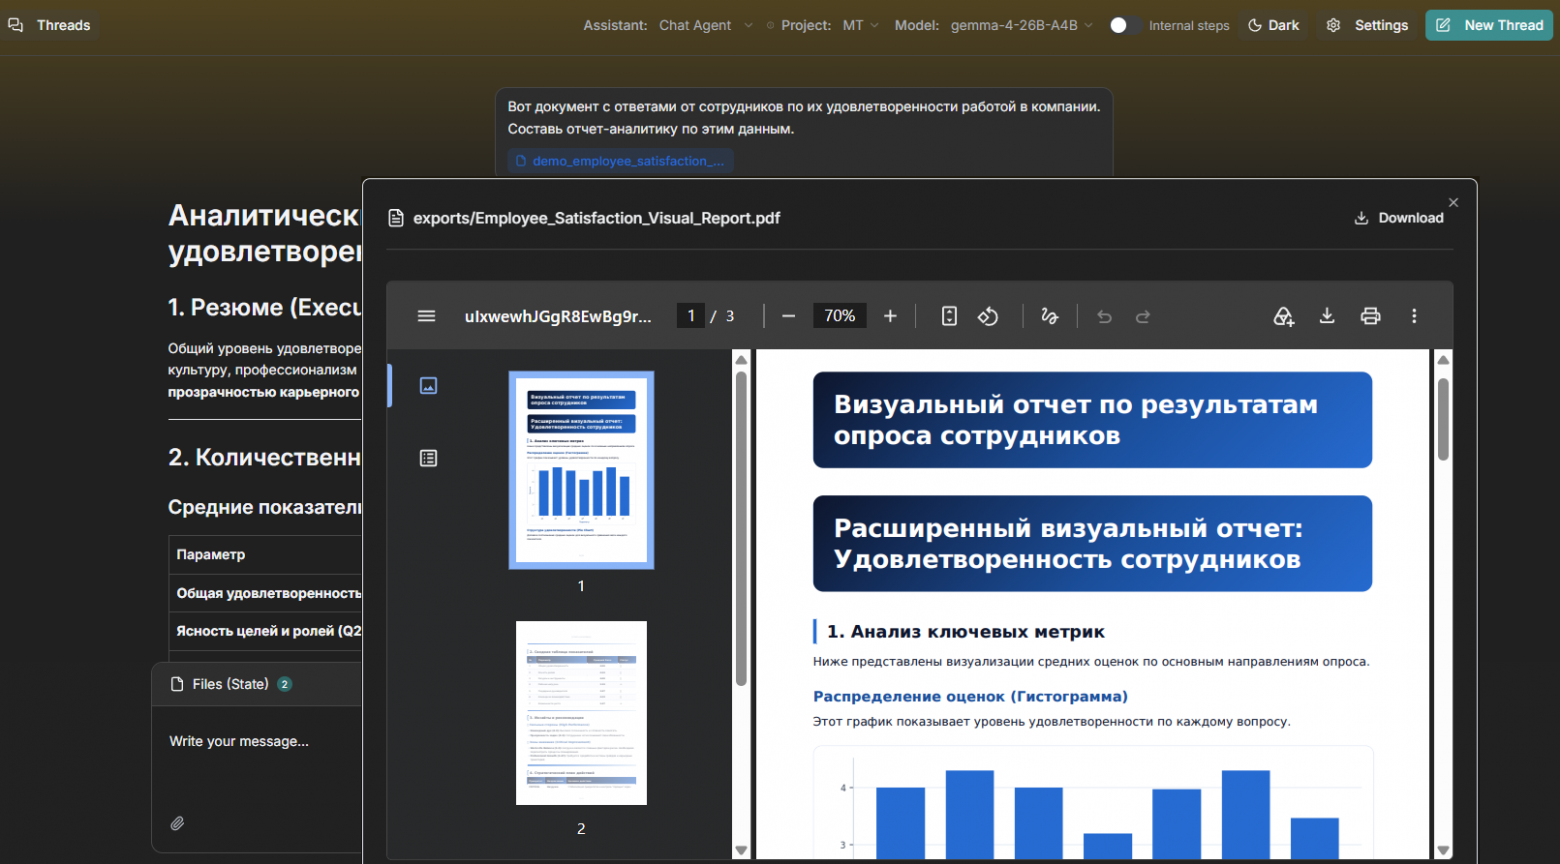Fit PDF to page
1560x864 pixels.
point(949,316)
